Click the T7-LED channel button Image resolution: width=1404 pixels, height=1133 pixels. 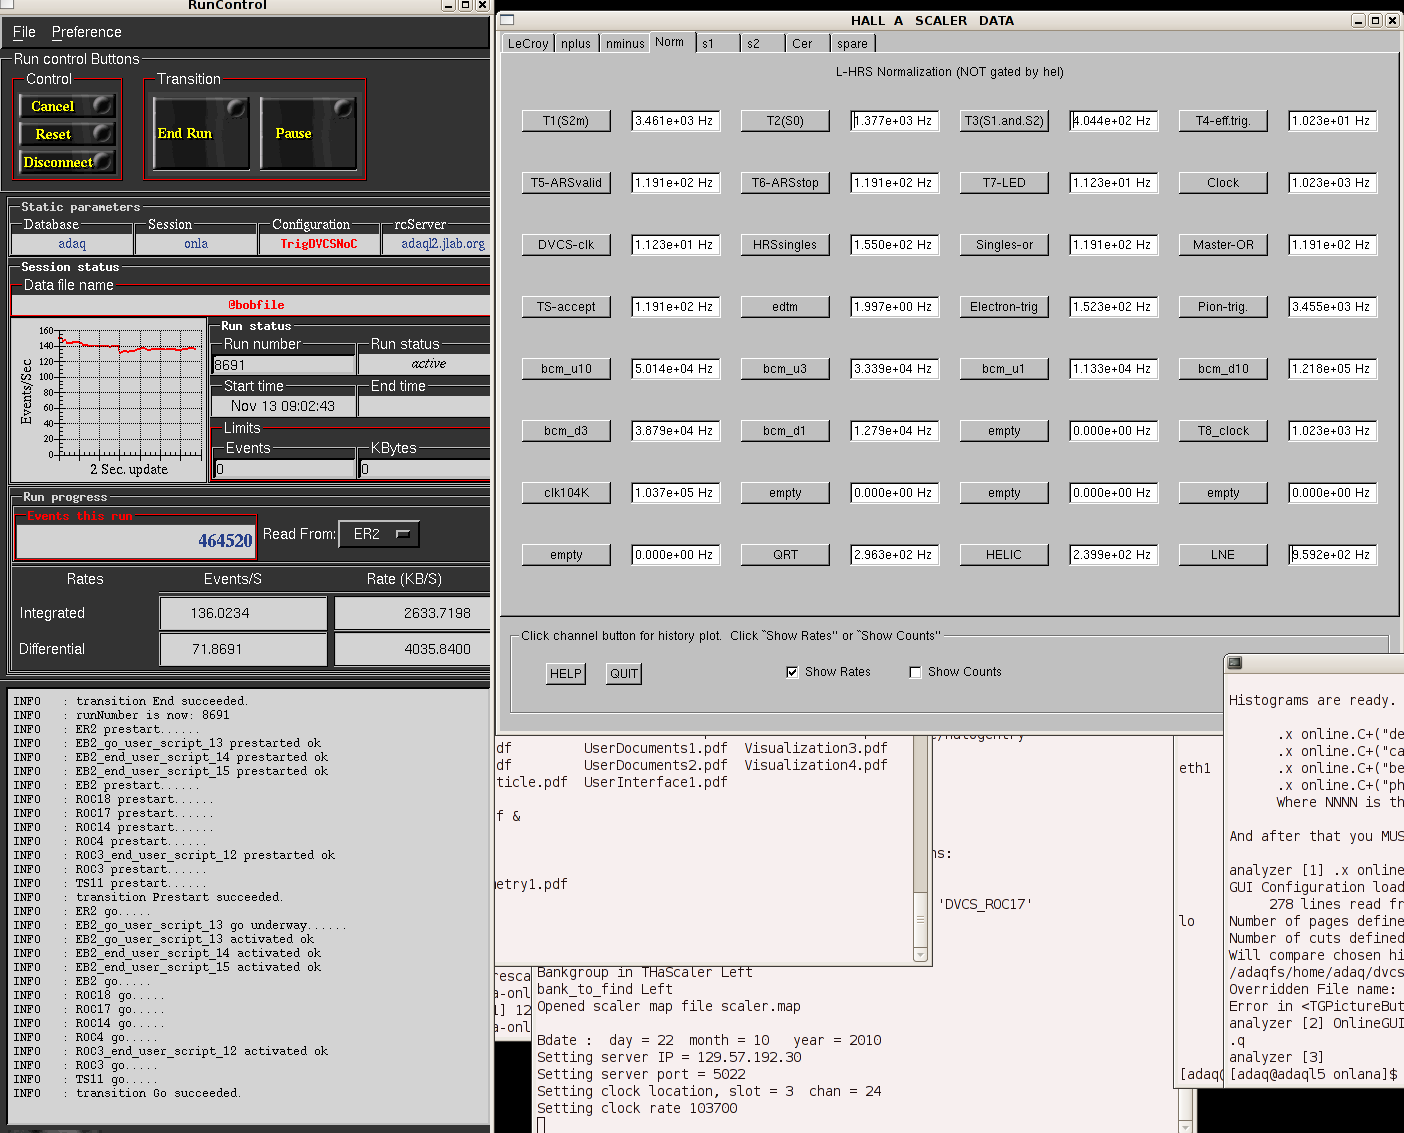point(1004,183)
